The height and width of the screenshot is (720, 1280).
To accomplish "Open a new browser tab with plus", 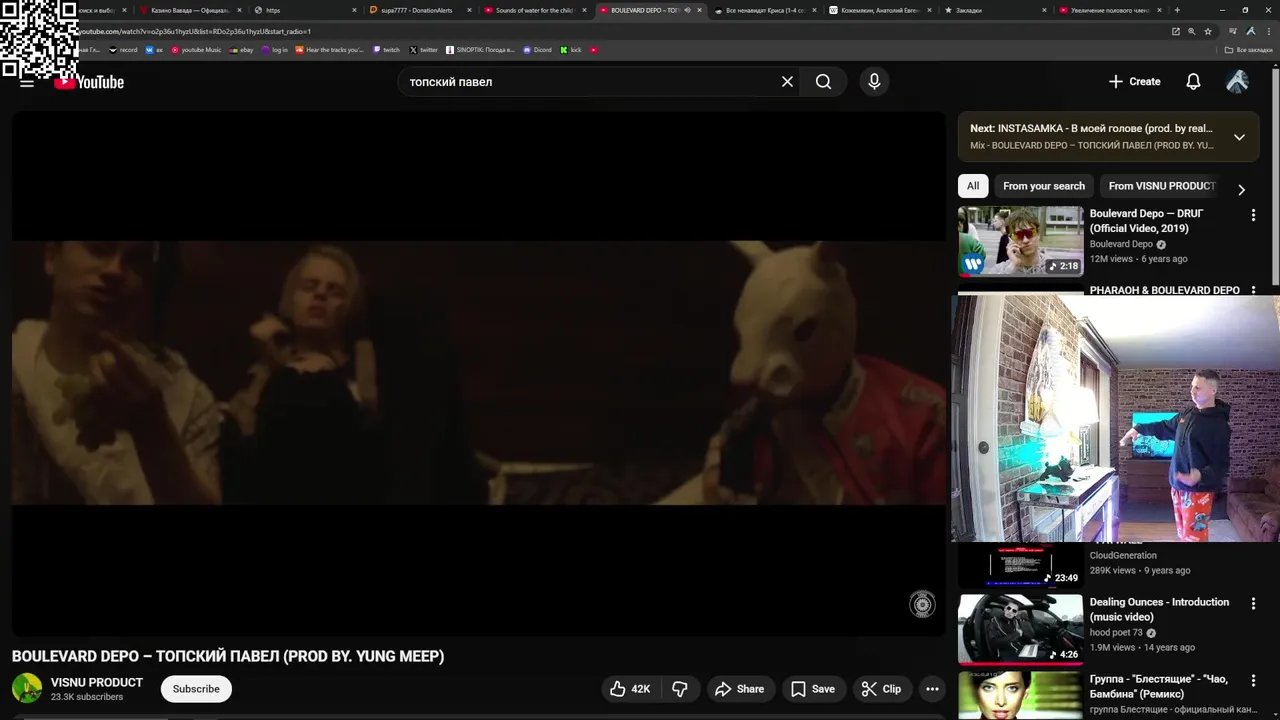I will [x=1177, y=10].
